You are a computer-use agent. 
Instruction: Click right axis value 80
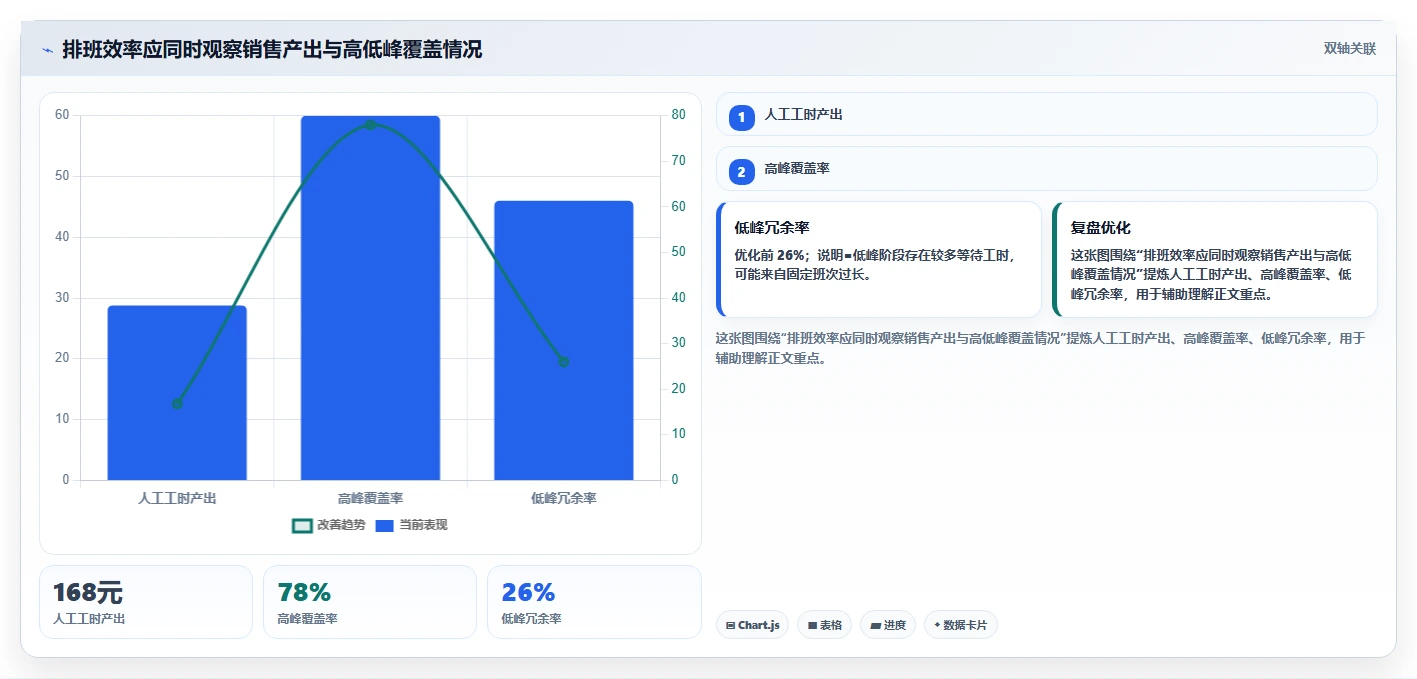pos(678,115)
